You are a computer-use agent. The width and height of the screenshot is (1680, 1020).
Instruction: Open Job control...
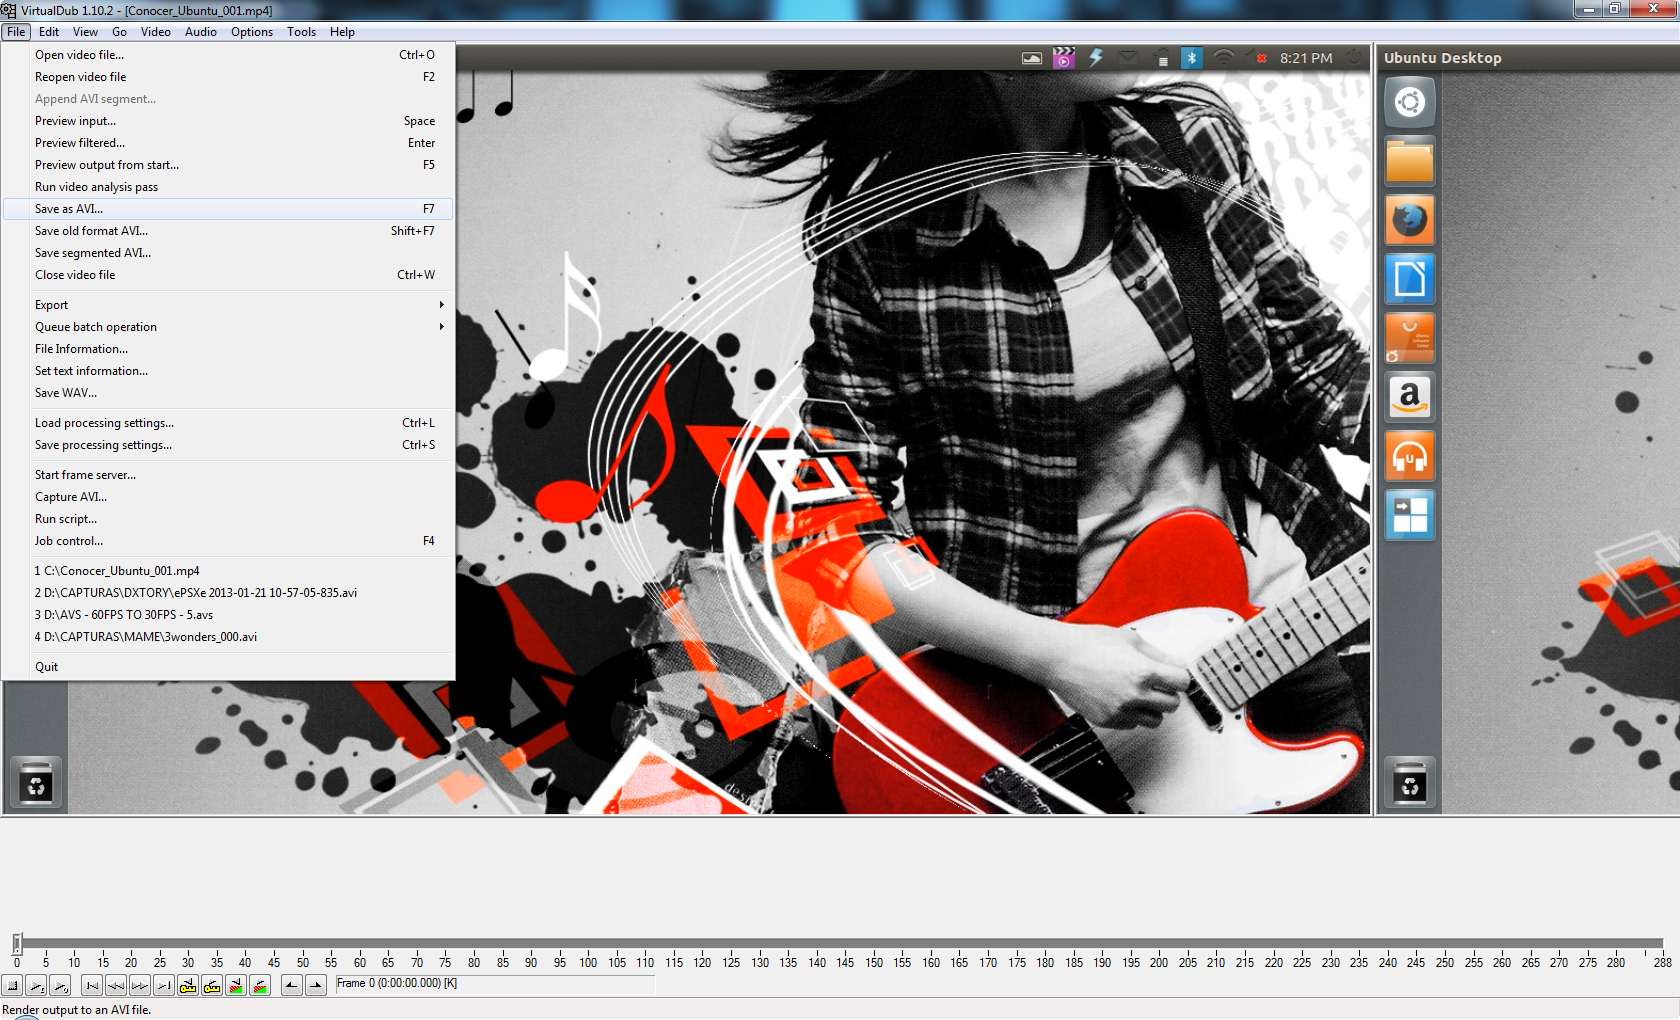point(228,541)
